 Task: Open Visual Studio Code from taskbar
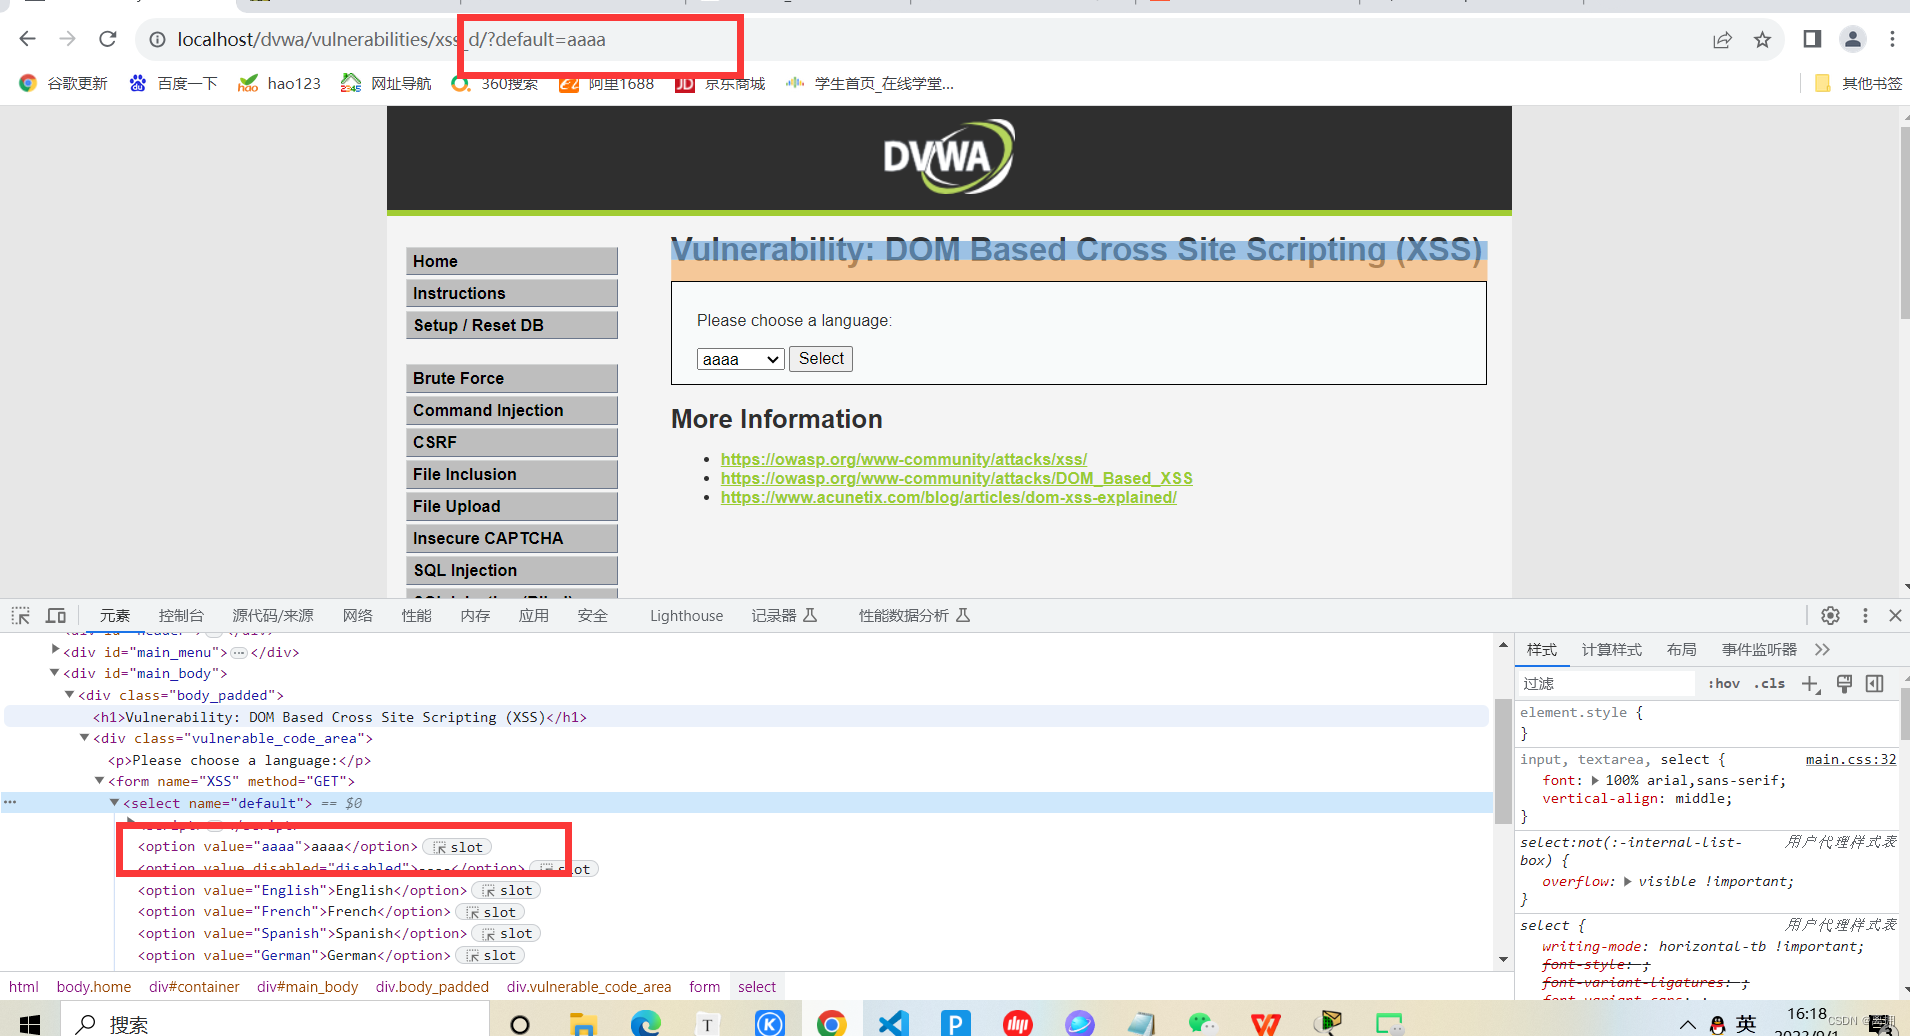[893, 1023]
